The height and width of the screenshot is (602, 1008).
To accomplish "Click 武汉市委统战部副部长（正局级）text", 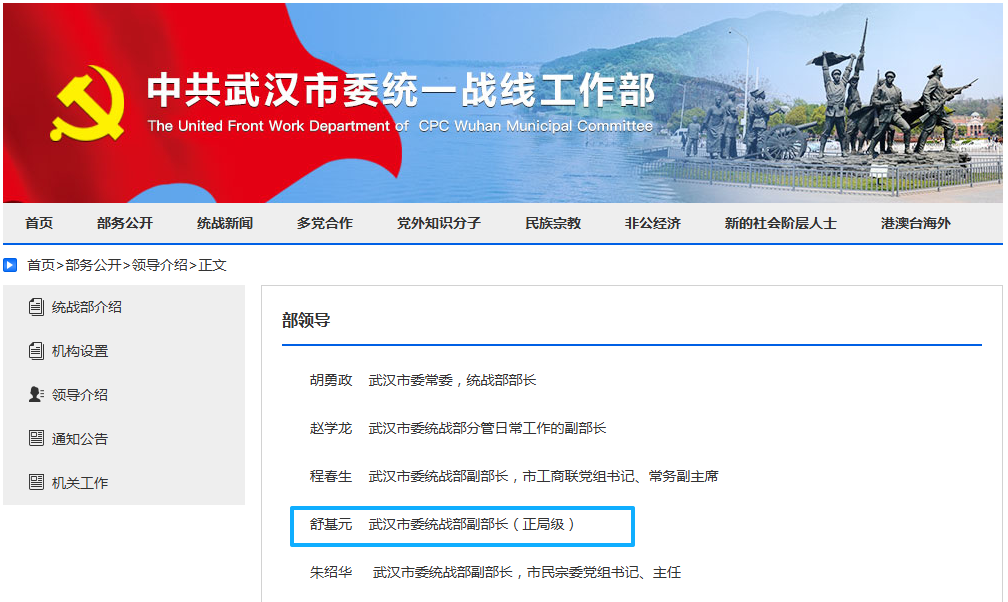I will pos(472,525).
